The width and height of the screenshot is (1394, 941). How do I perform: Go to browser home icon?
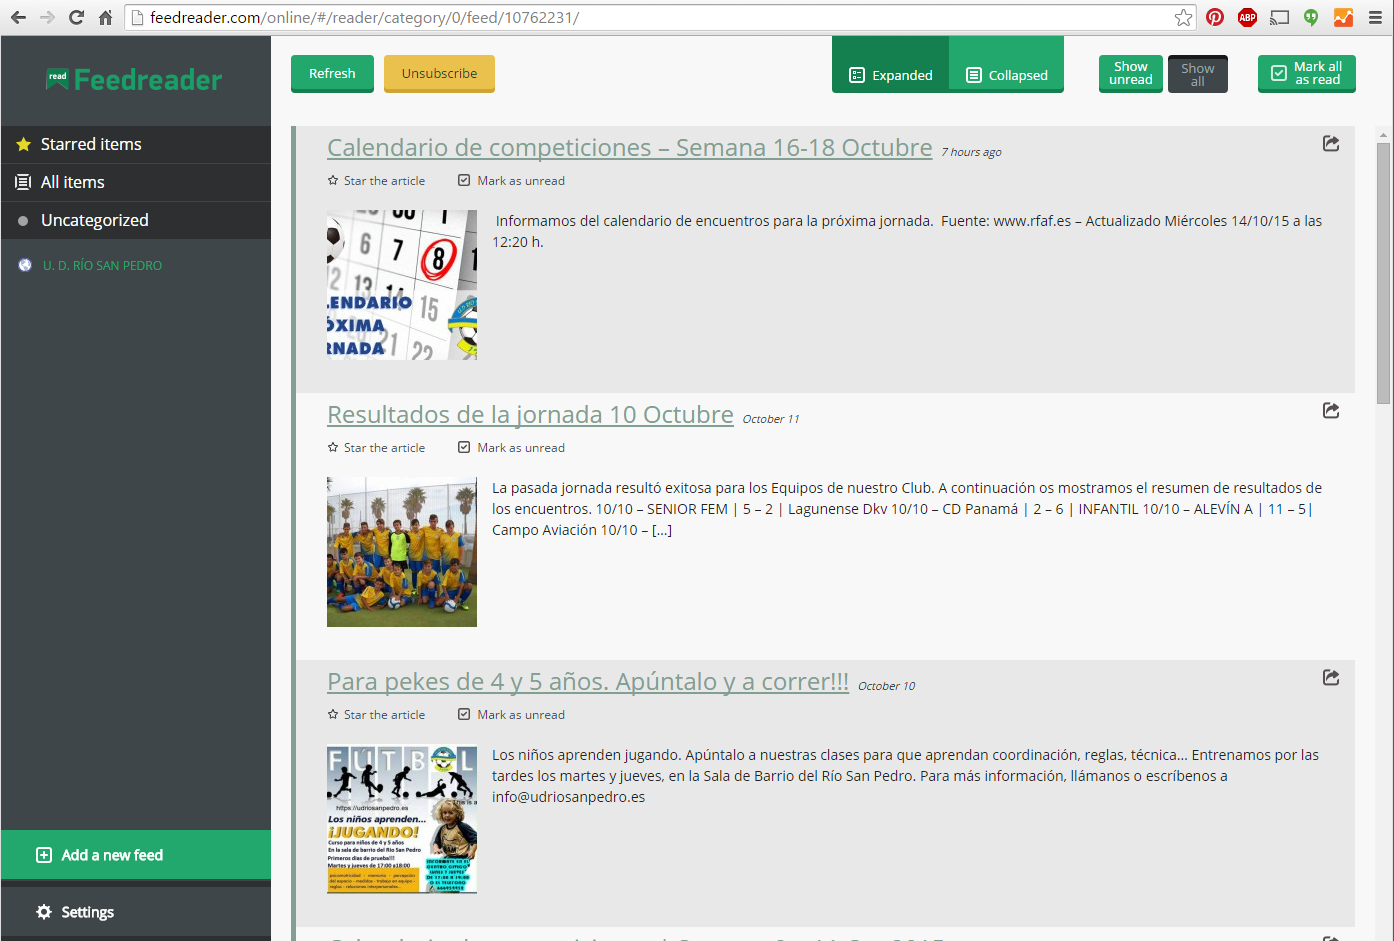click(x=105, y=17)
